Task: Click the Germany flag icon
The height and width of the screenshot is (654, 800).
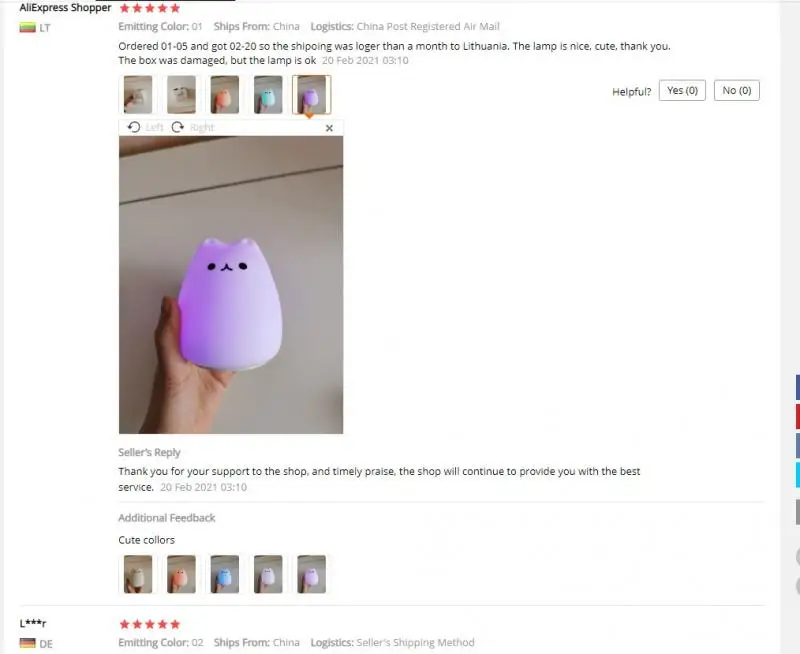Action: [x=28, y=643]
